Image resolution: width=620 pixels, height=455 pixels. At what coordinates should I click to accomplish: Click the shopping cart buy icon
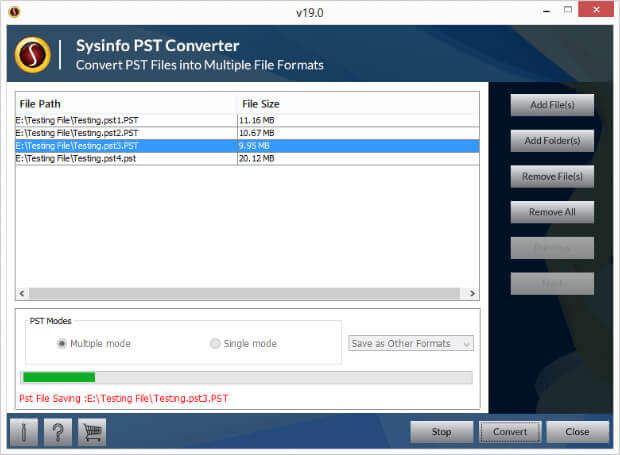tap(92, 432)
